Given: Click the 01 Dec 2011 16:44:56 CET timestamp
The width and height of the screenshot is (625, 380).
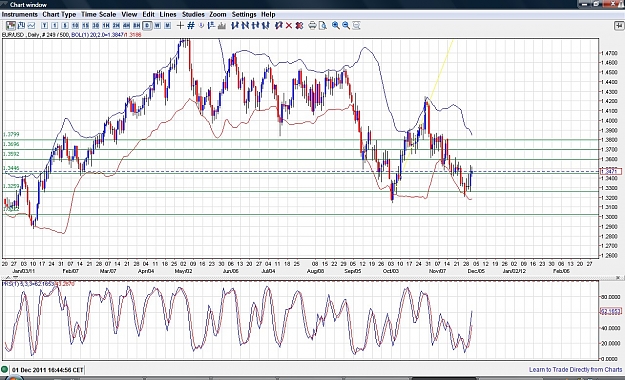Looking at the screenshot, I should [x=47, y=370].
